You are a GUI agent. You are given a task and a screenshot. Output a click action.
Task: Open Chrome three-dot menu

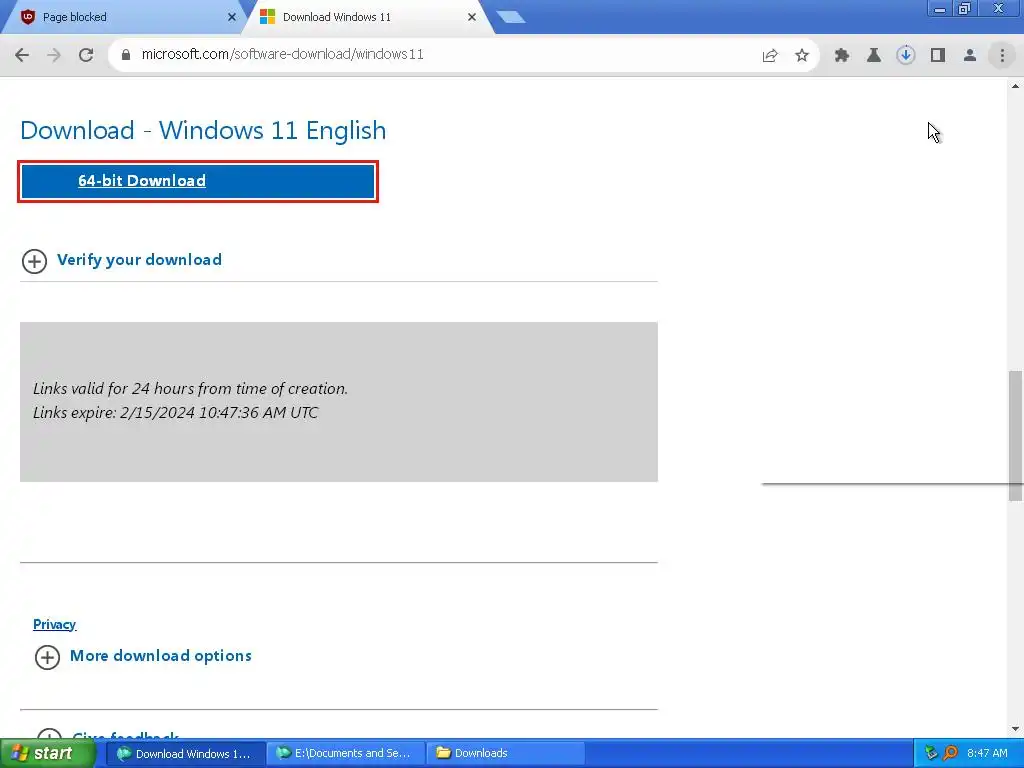pos(1002,56)
